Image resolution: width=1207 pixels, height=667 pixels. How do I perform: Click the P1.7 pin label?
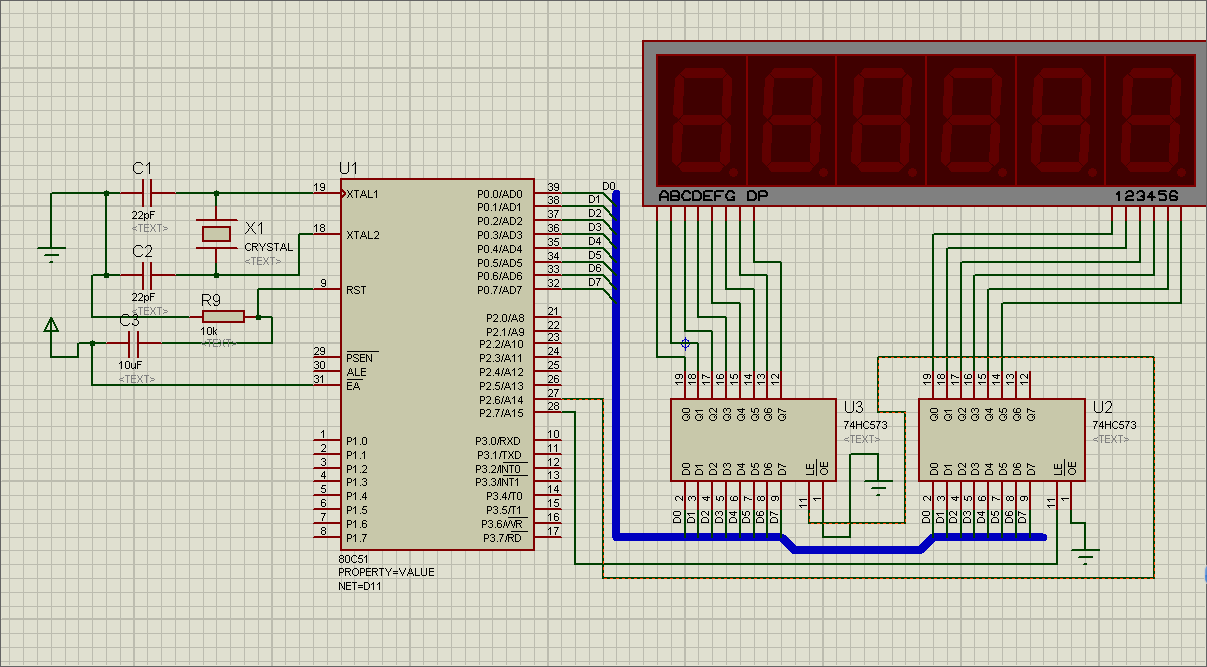pyautogui.click(x=357, y=538)
